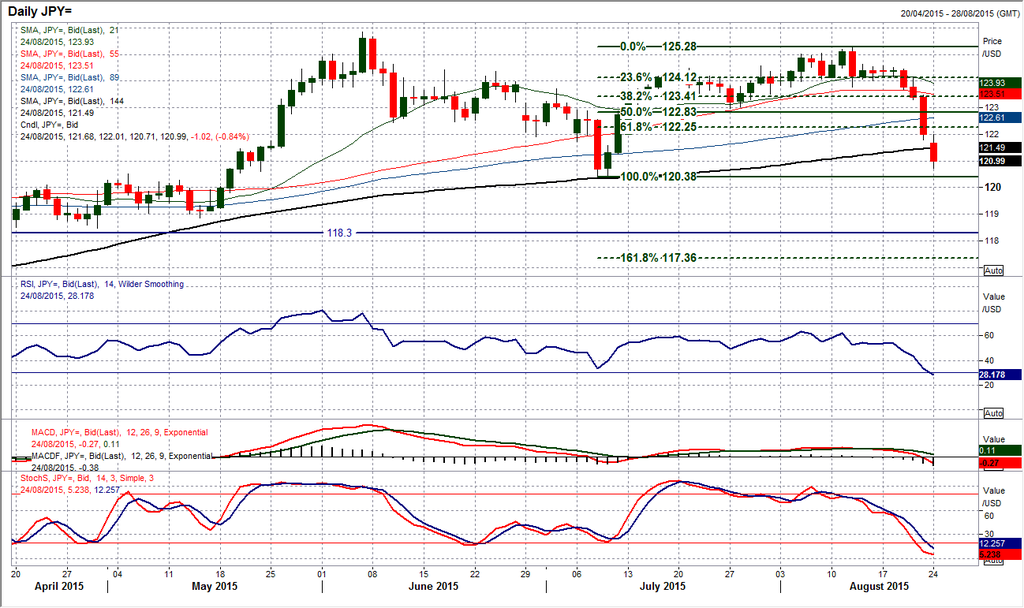Click the 5.238 stochastic value tag
The width and height of the screenshot is (1024, 608).
[1000, 554]
